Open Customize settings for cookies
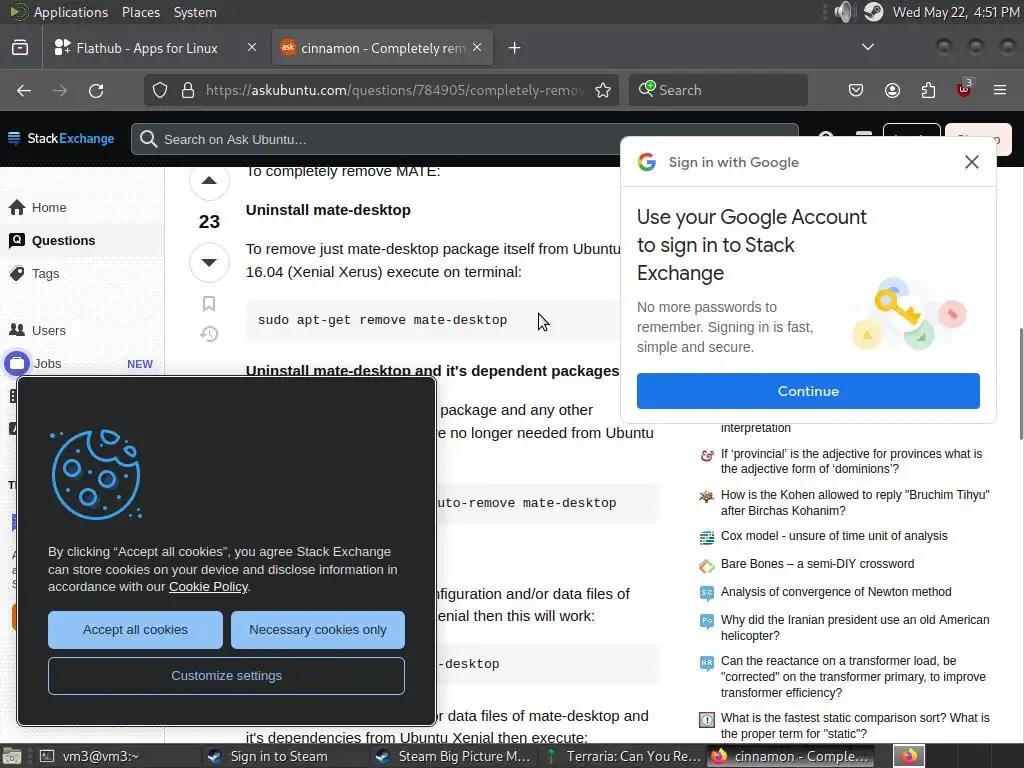This screenshot has width=1024, height=768. click(226, 675)
